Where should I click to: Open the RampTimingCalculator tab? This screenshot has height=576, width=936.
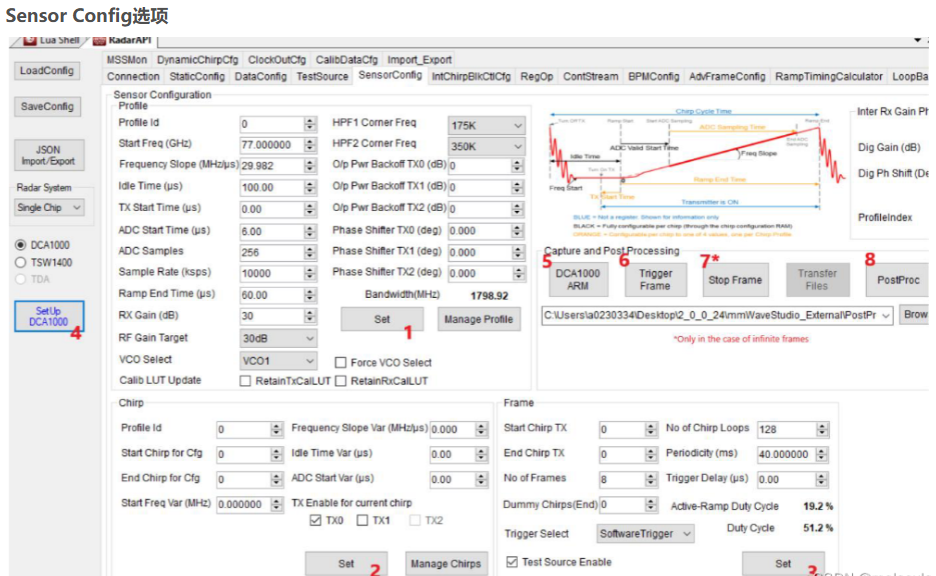(829, 76)
